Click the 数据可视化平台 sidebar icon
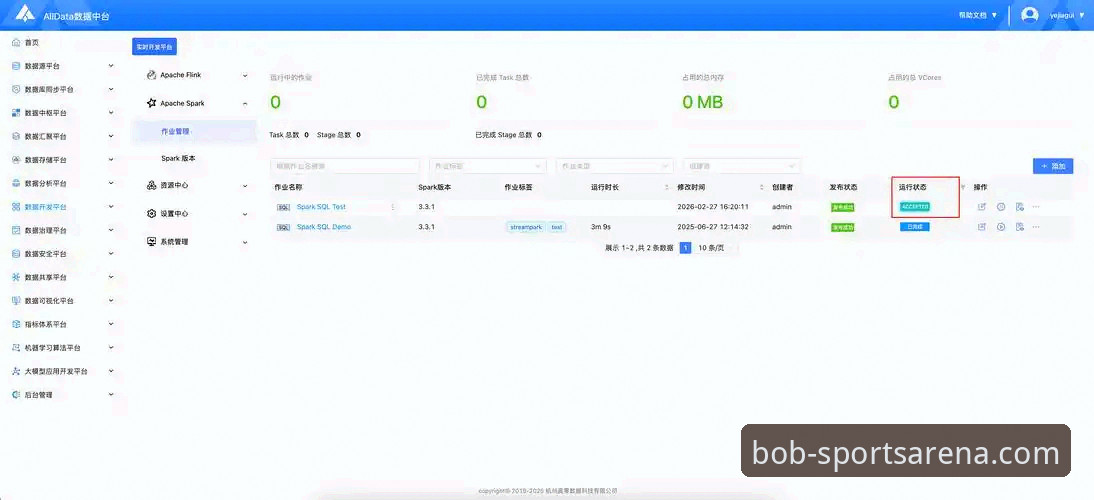1094x500 pixels. pos(17,301)
